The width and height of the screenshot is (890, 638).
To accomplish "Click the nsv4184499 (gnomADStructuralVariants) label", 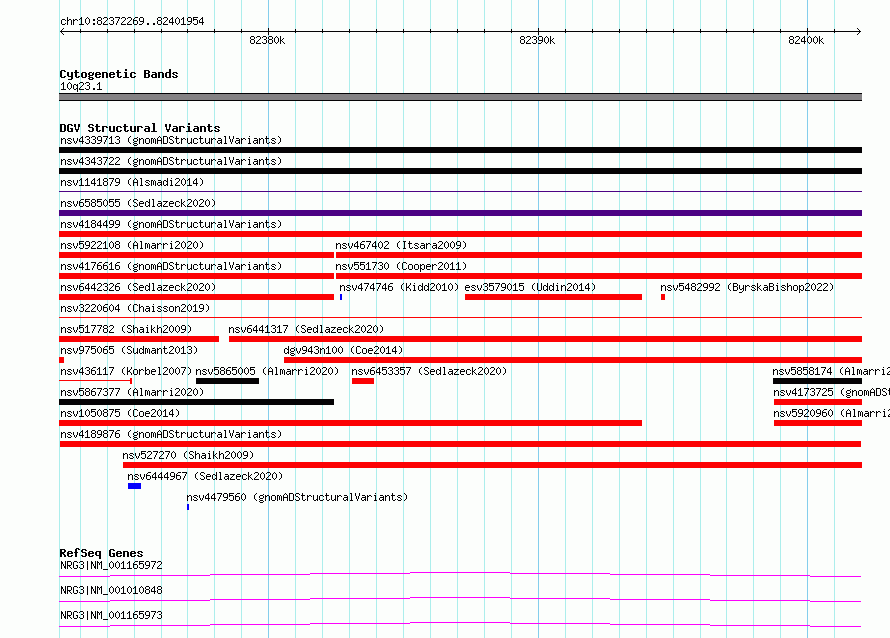I will [171, 224].
